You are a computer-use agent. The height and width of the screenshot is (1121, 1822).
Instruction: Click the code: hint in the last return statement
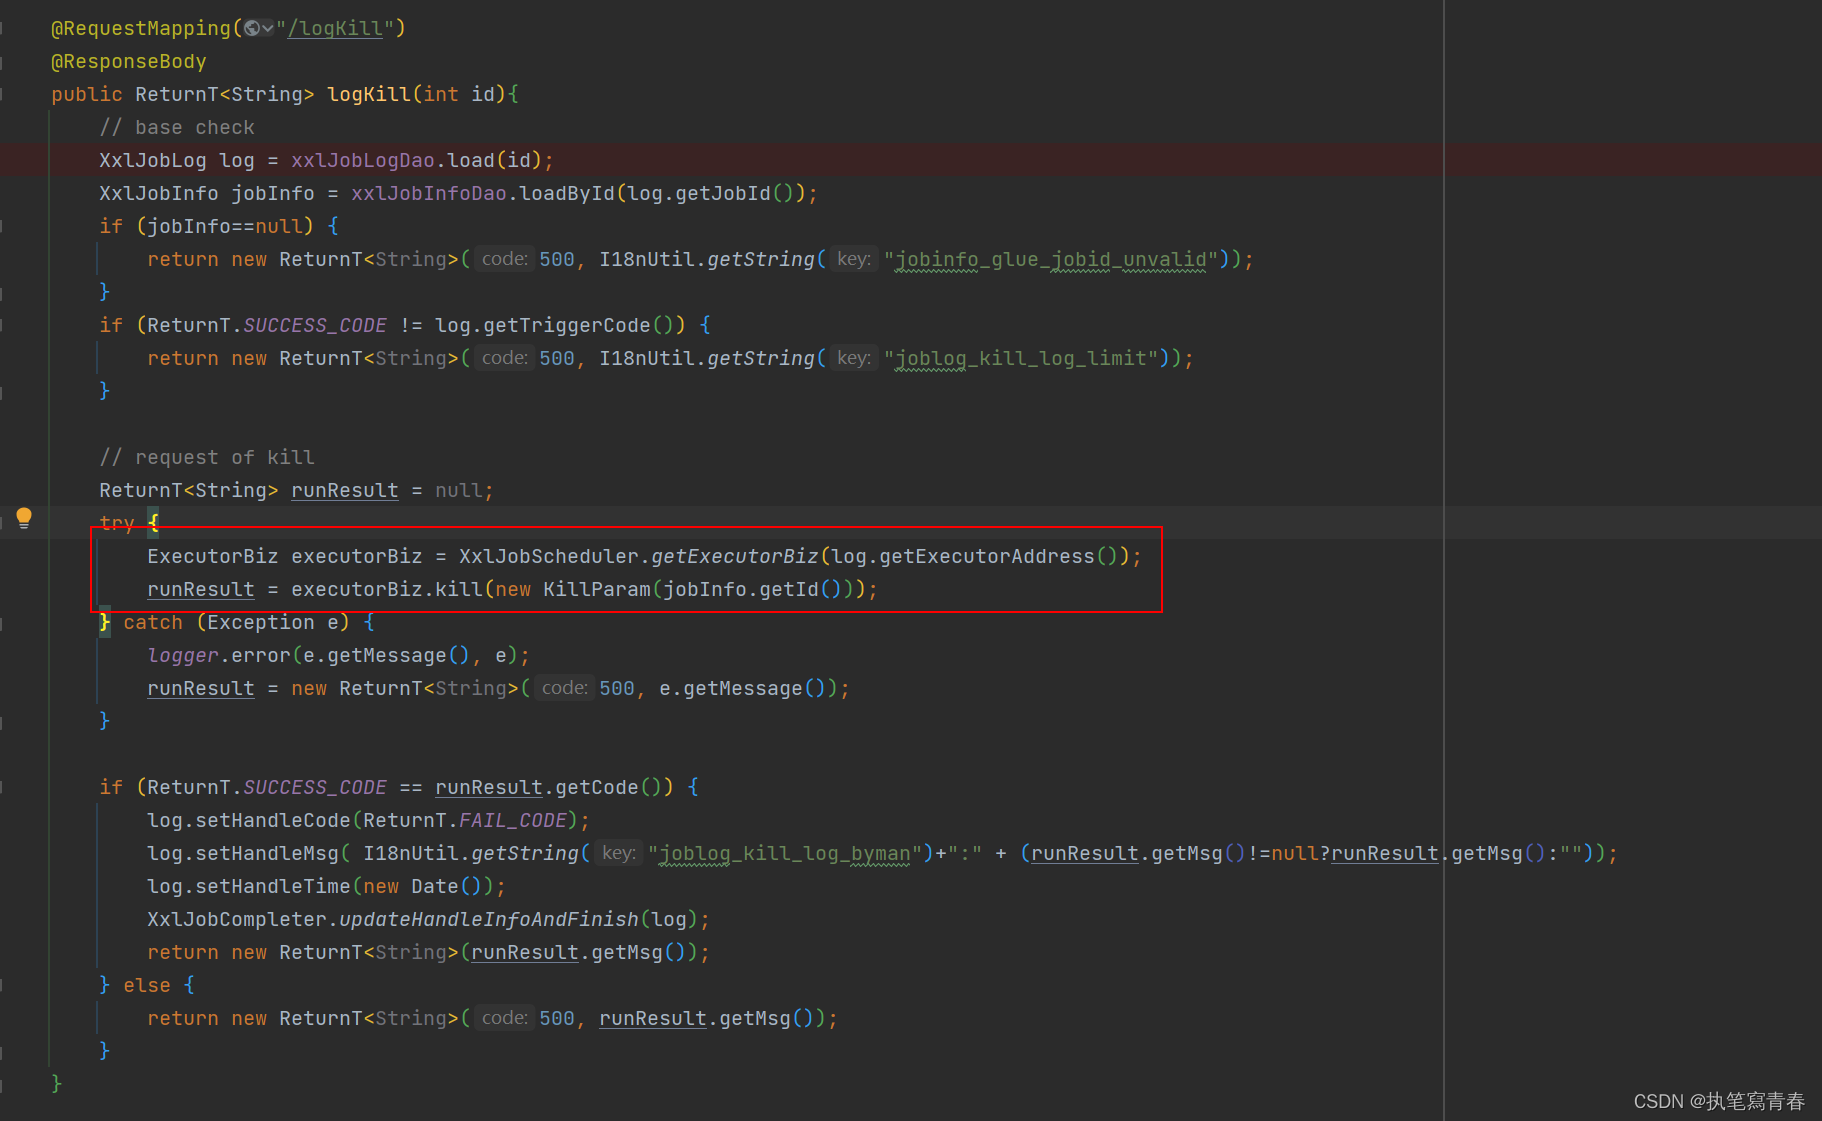click(x=504, y=1018)
